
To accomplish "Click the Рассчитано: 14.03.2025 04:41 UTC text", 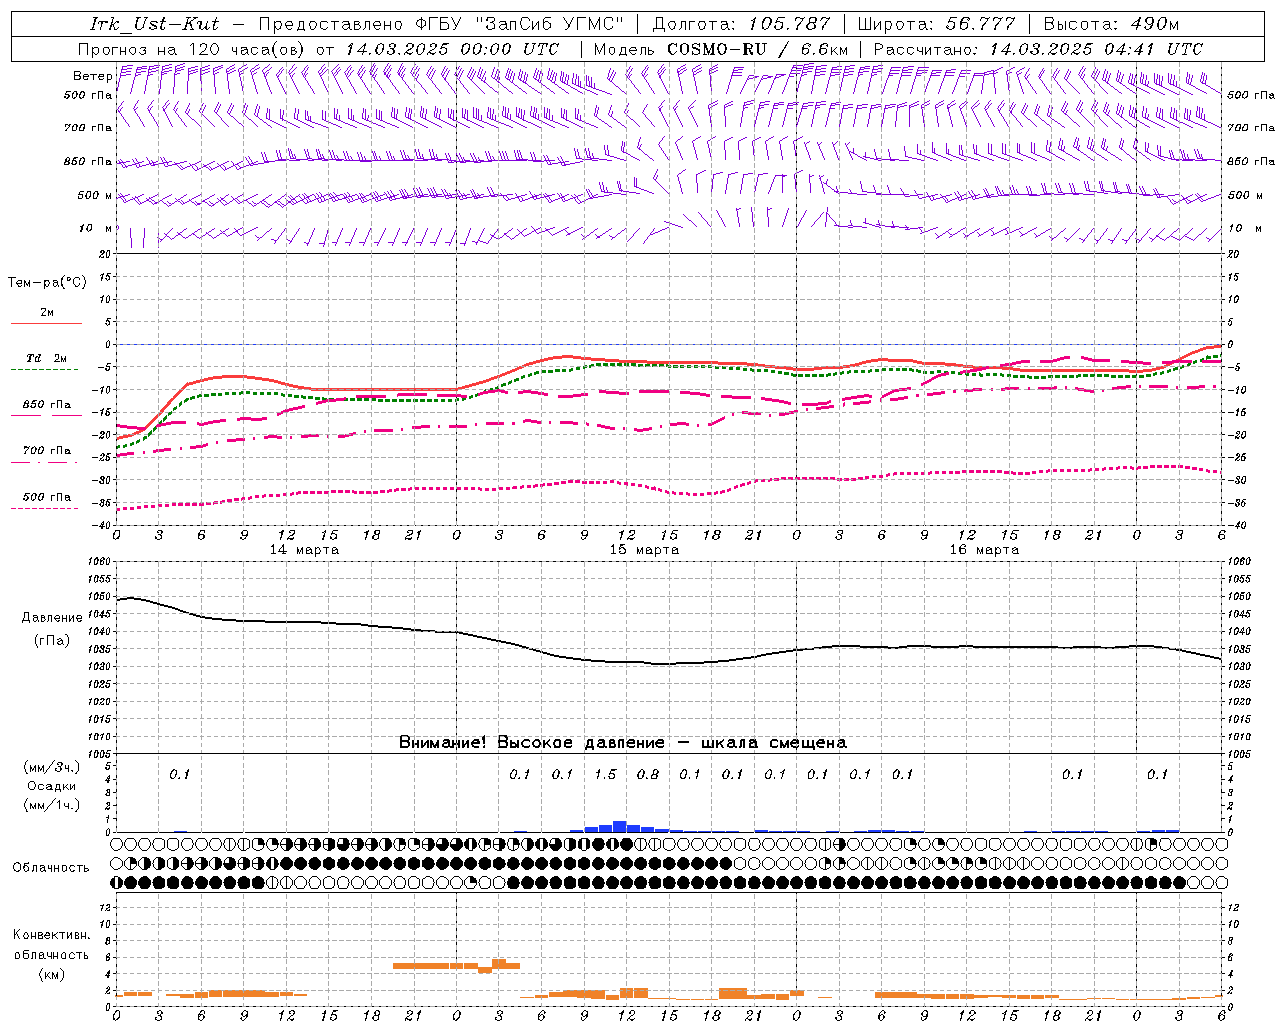I will [1038, 49].
